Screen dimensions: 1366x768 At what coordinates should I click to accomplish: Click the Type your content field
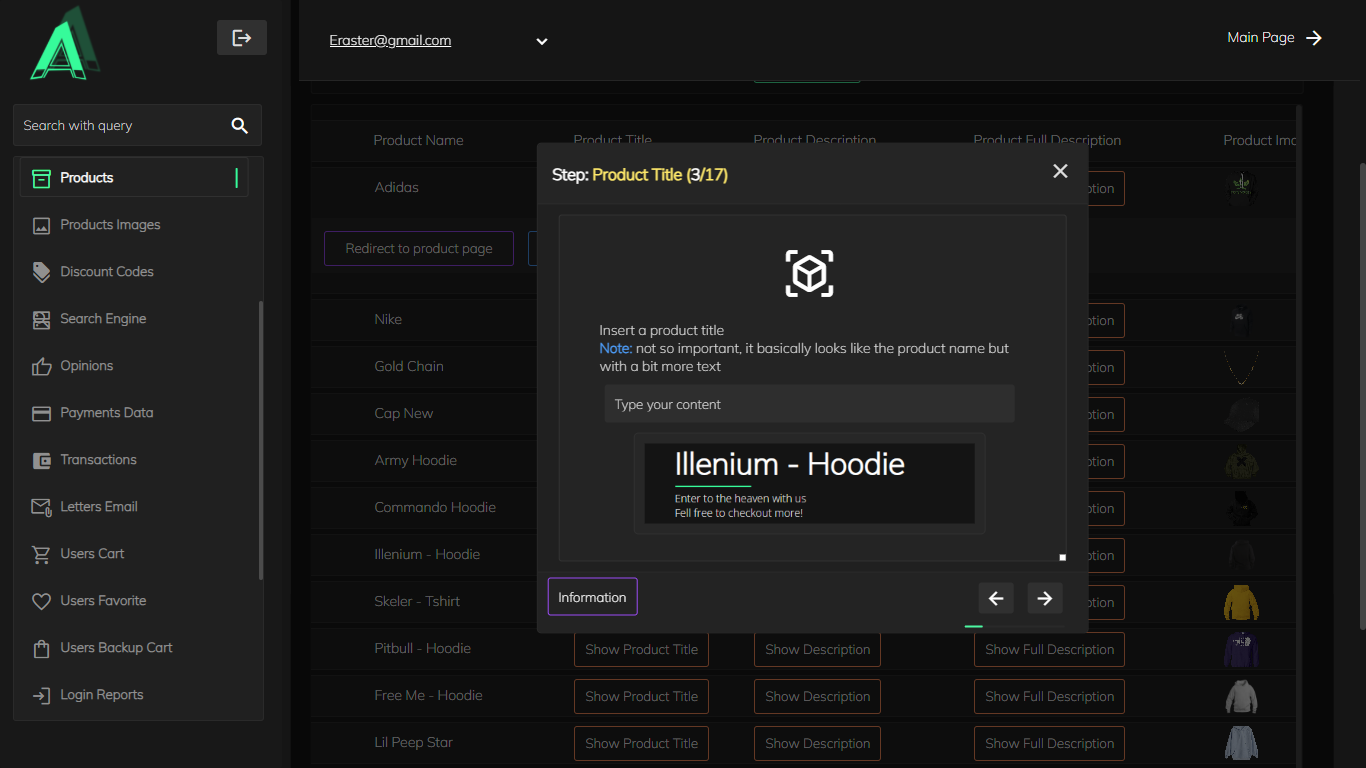coord(809,404)
